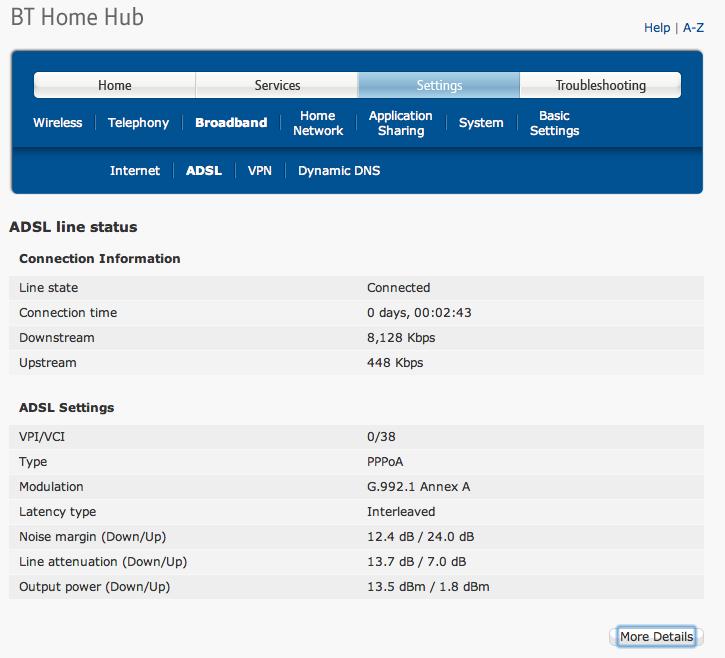Select the ADSL sub-menu item

click(x=204, y=171)
